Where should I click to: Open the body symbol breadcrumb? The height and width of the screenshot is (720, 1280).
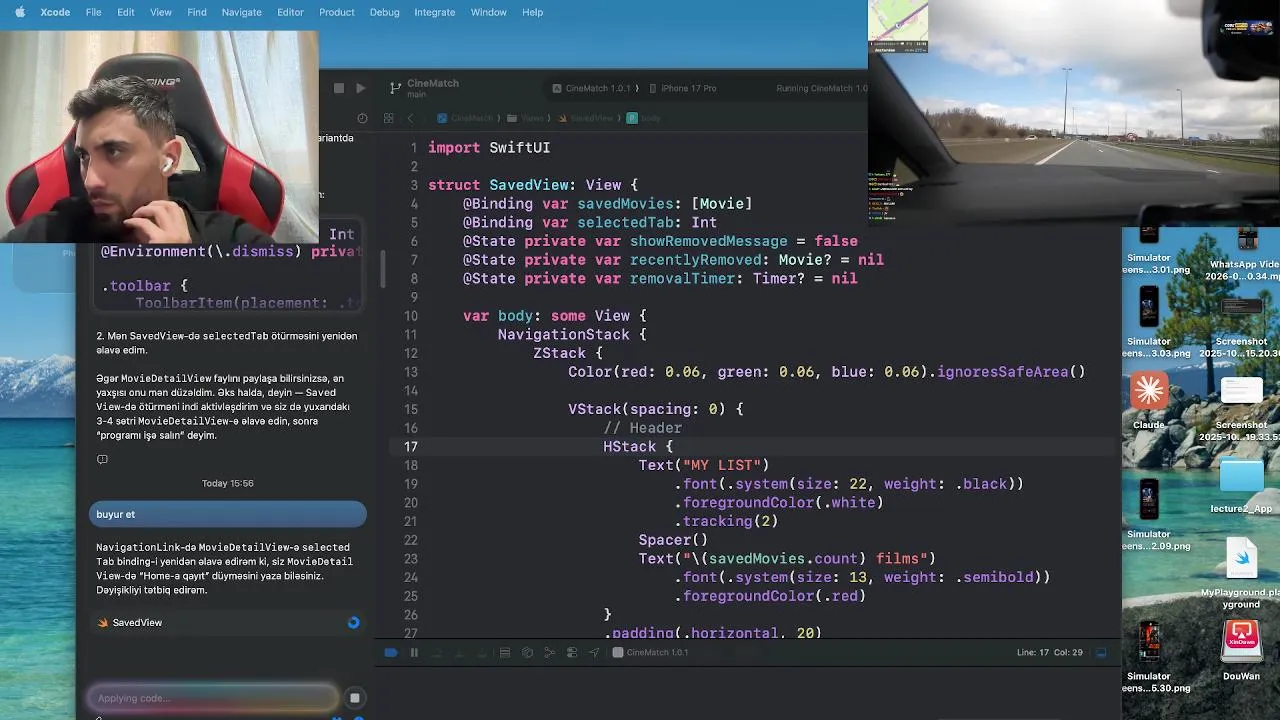644,118
